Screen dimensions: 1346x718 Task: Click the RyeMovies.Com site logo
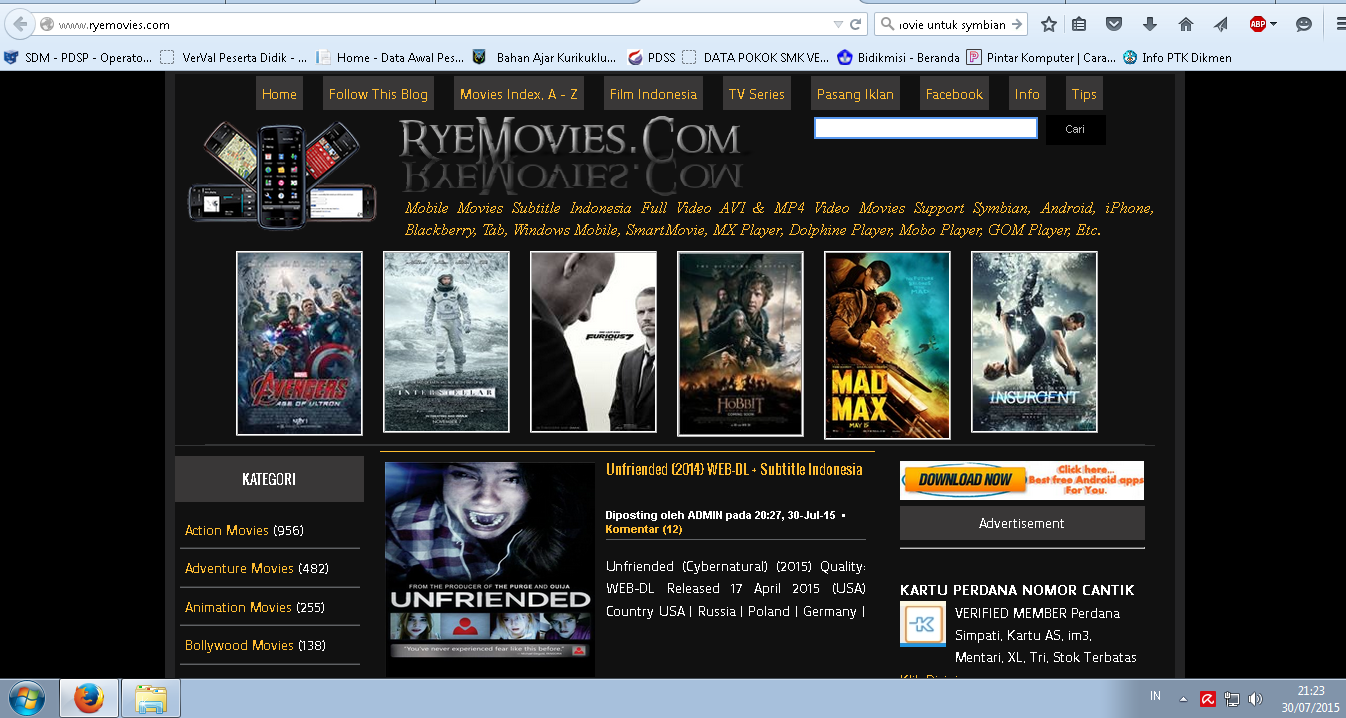(570, 153)
